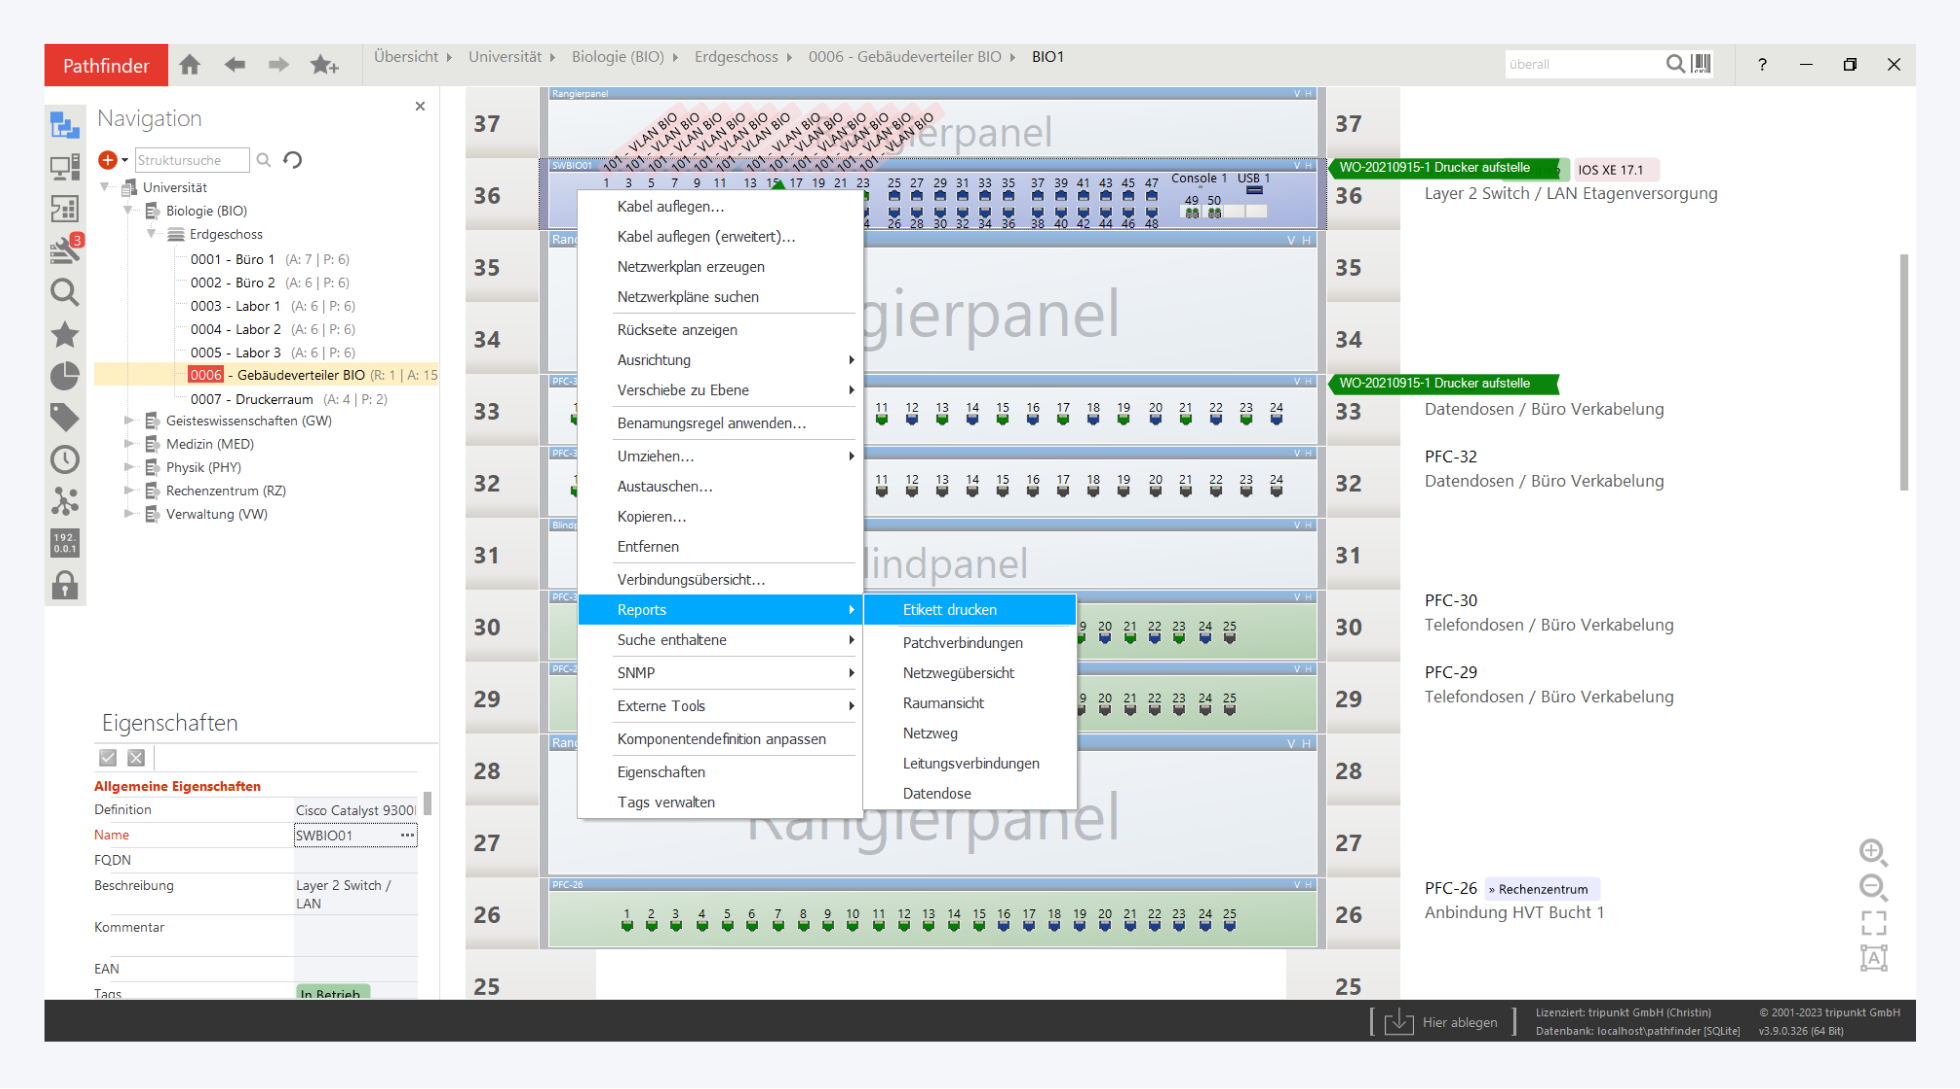
Task: Expand the Medizin (MED) tree node
Action: 129,444
